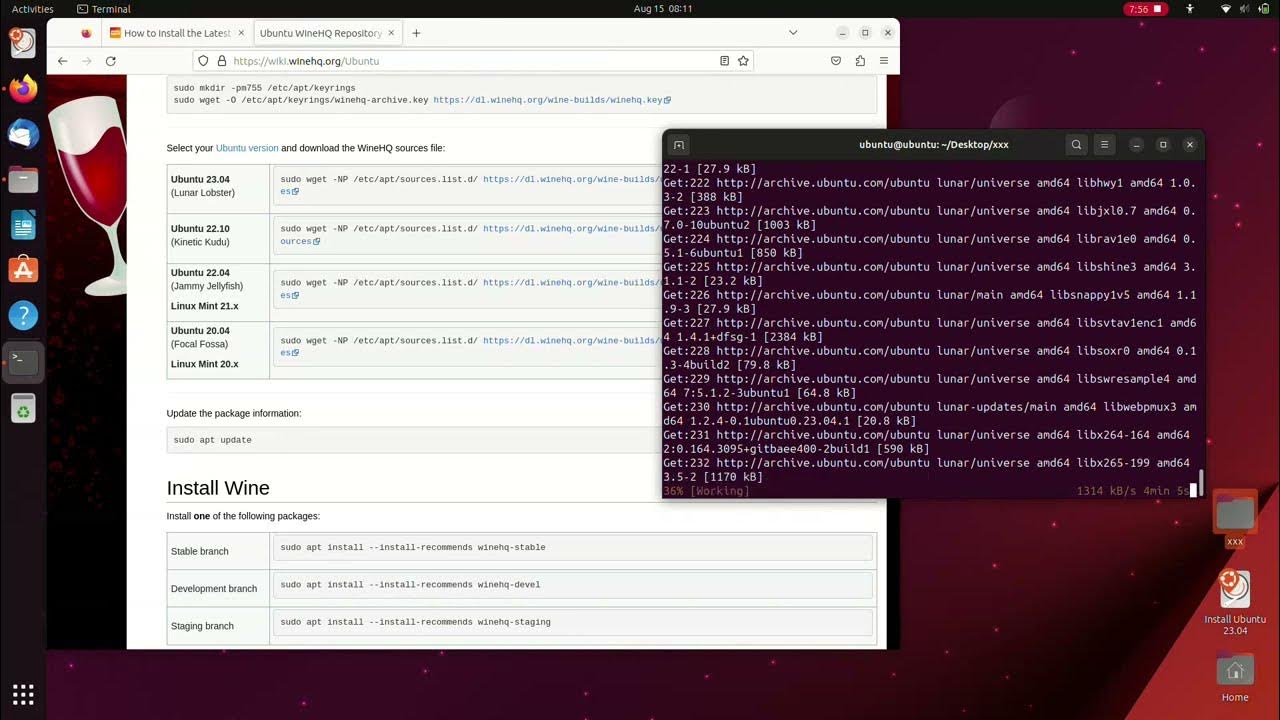Screen dimensions: 1280x720
Task: Show site info via padlock icon
Action: coord(221,61)
